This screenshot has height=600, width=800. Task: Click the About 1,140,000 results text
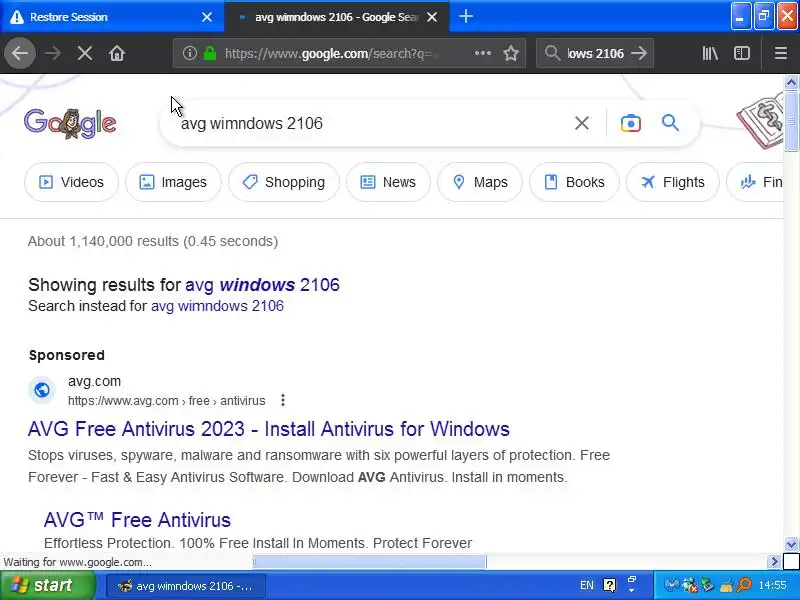coord(153,241)
